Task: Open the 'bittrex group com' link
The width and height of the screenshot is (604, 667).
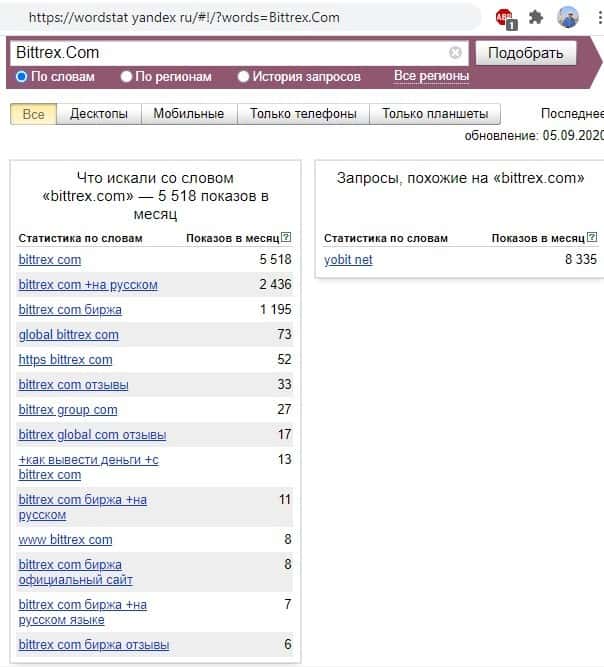Action: (x=68, y=410)
